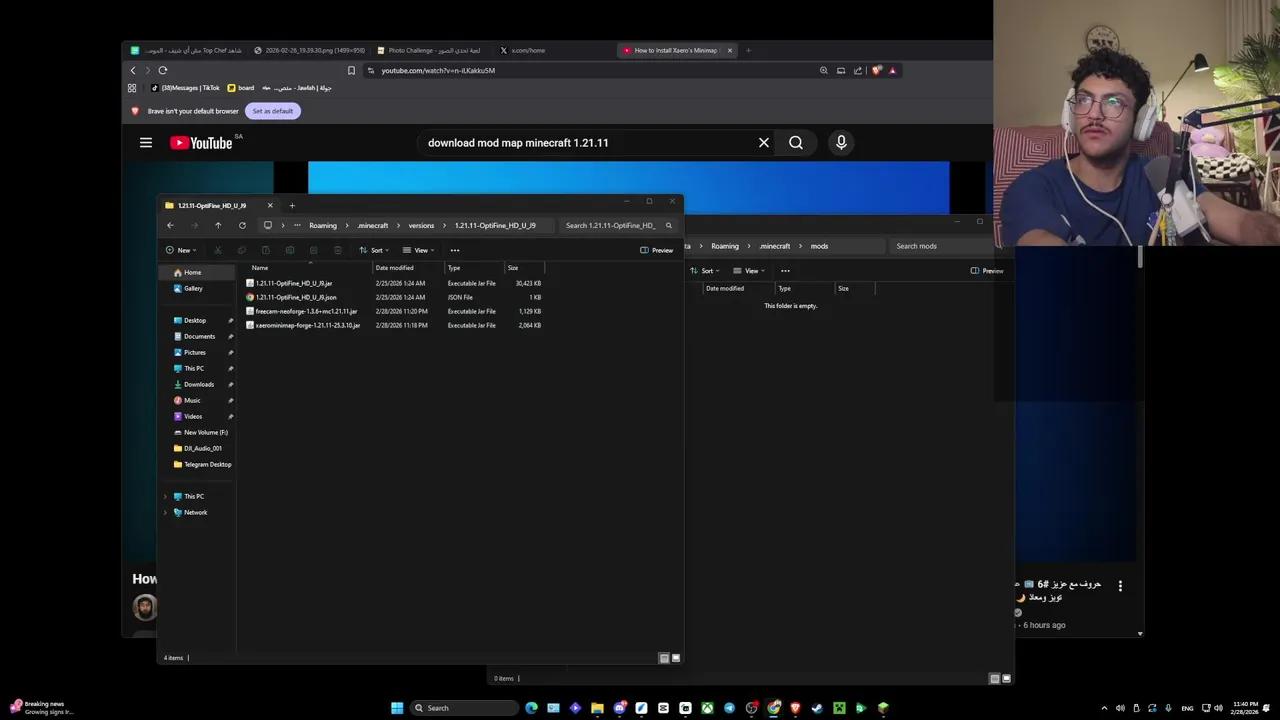The height and width of the screenshot is (720, 1280).
Task: Click .minecraft in OptiFine window breadcrumb
Action: (x=373, y=225)
